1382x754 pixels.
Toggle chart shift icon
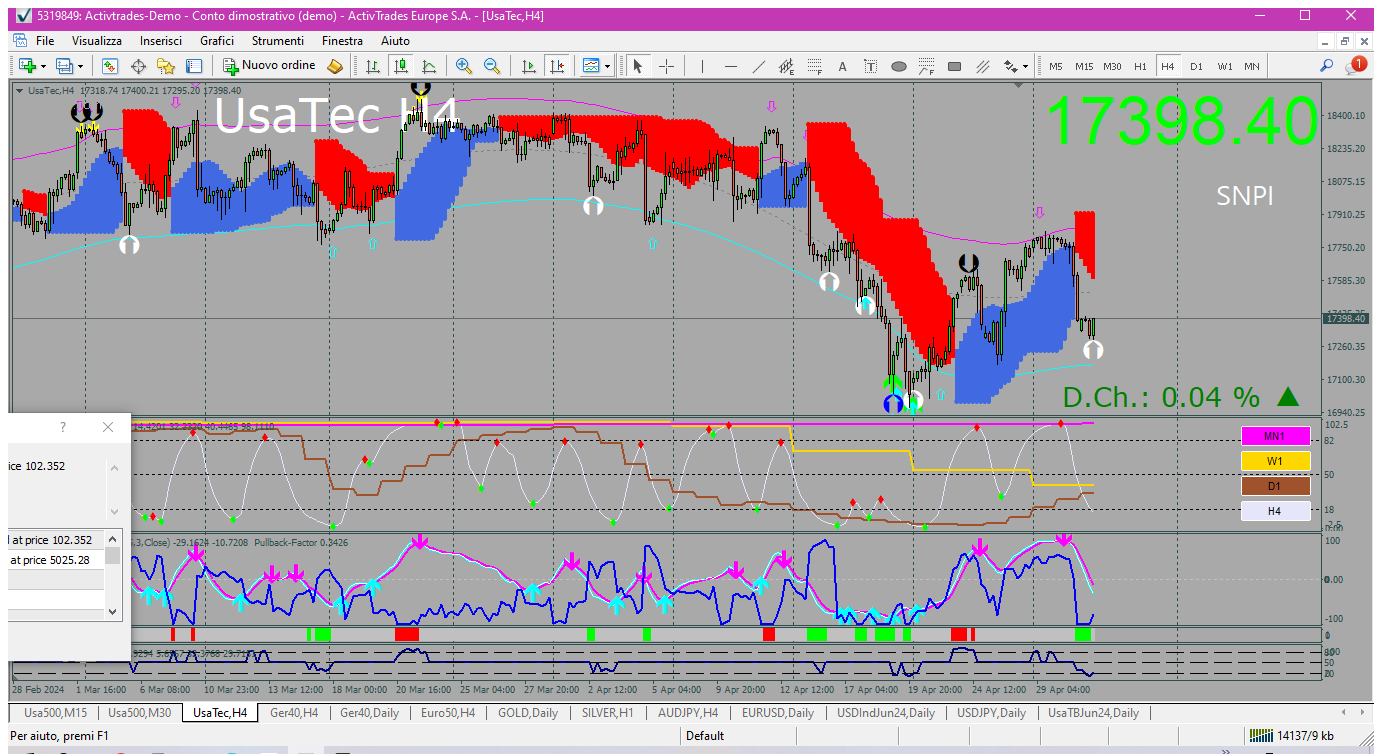click(x=557, y=66)
